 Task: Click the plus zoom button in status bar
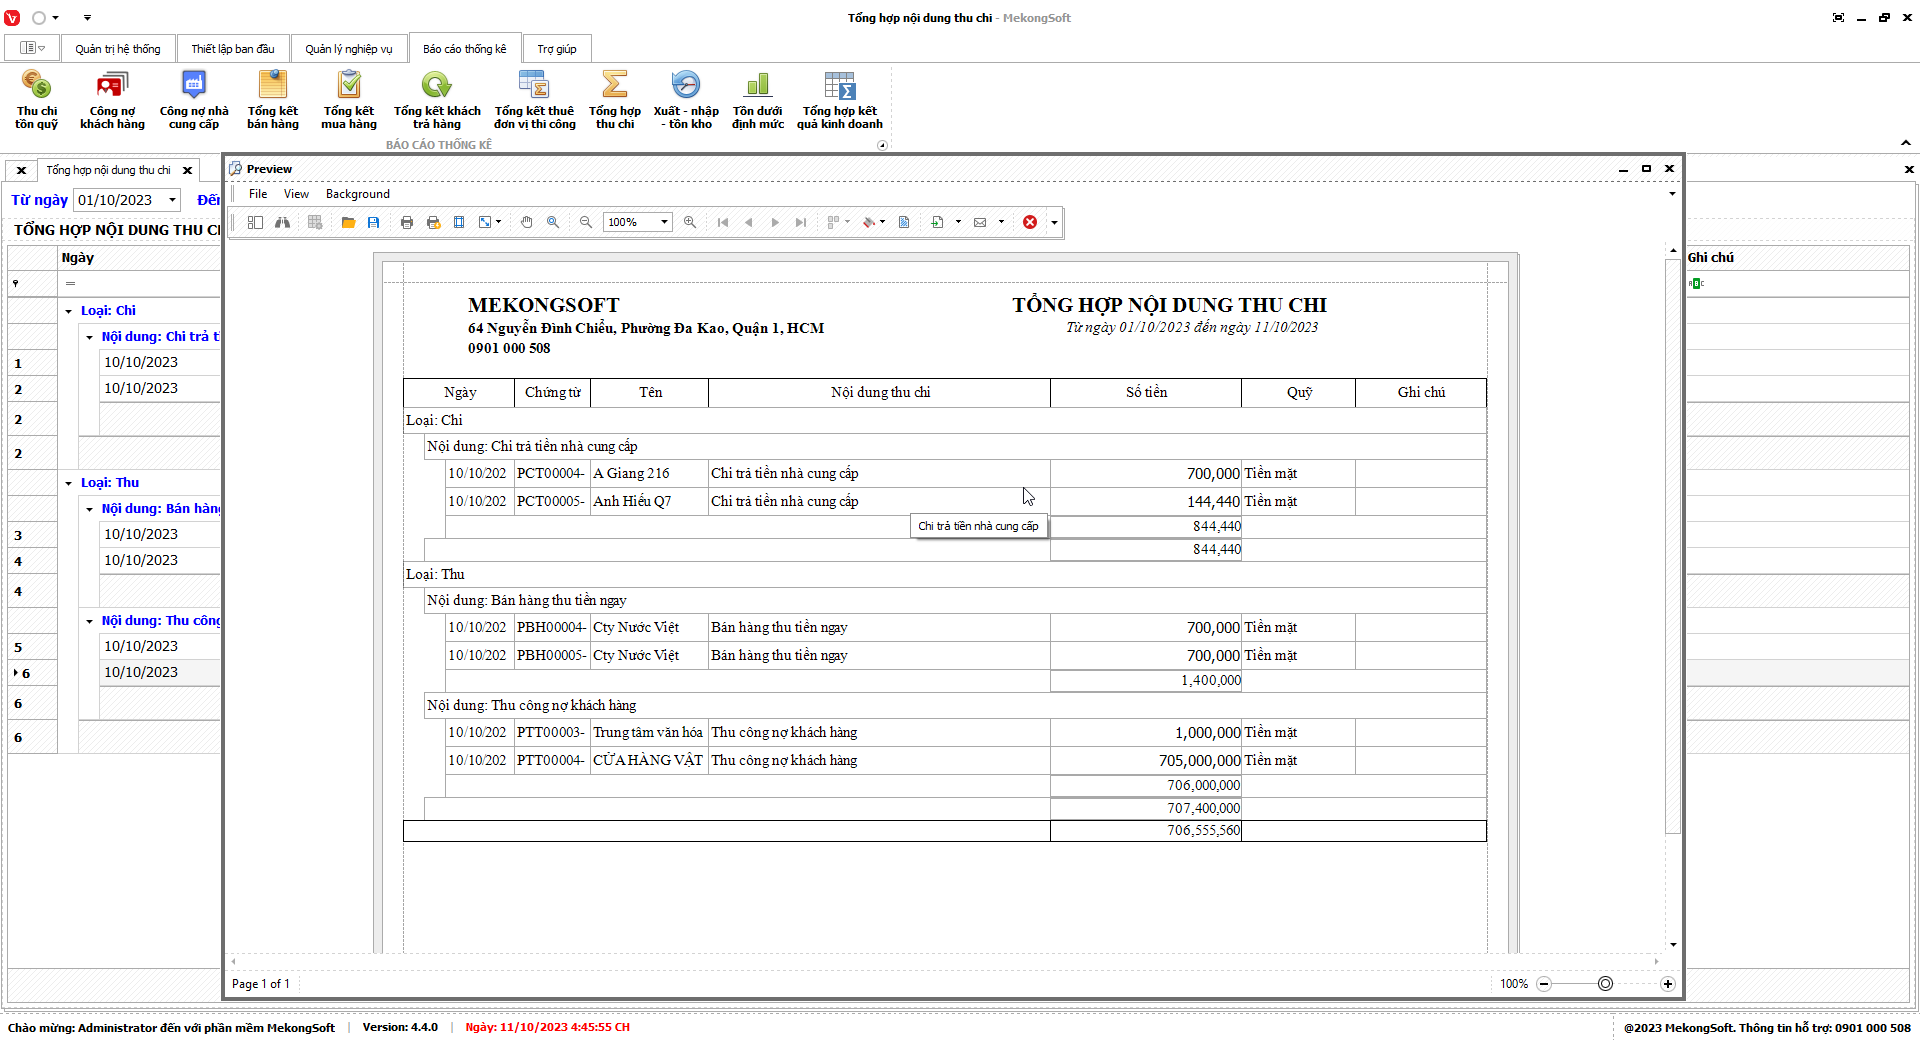pos(1667,984)
